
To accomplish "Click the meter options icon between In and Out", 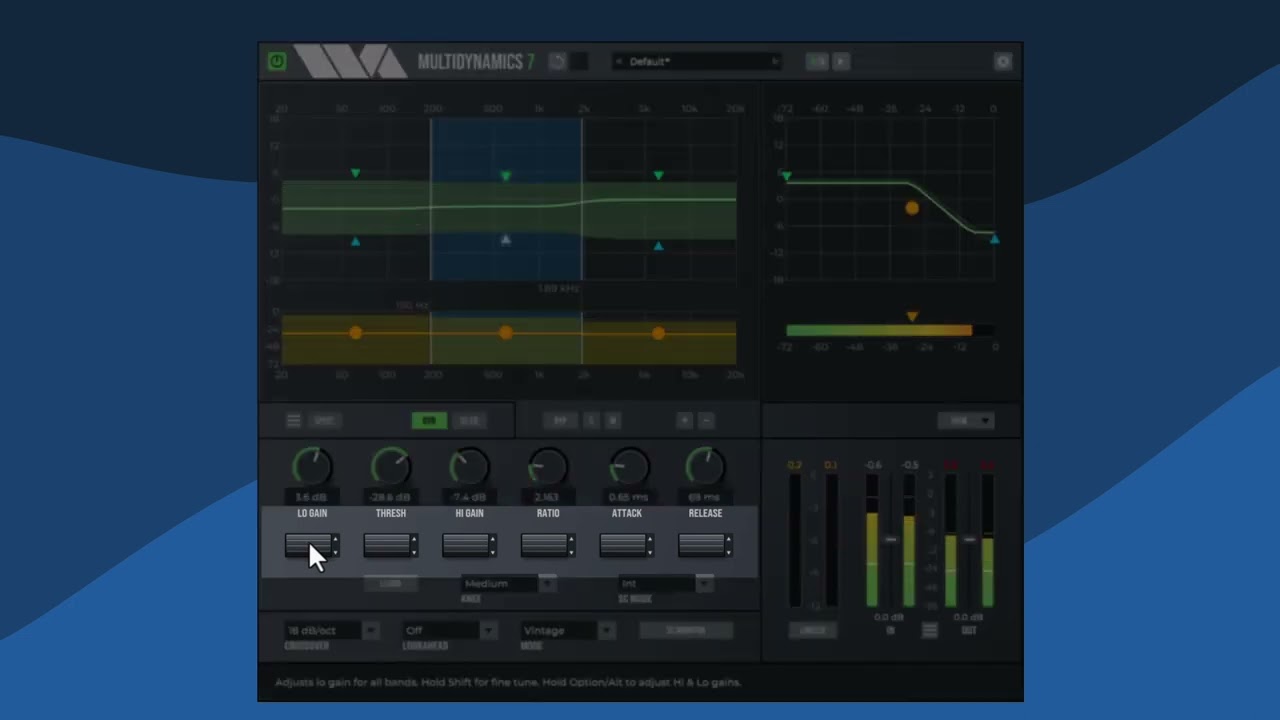I will pos(930,630).
